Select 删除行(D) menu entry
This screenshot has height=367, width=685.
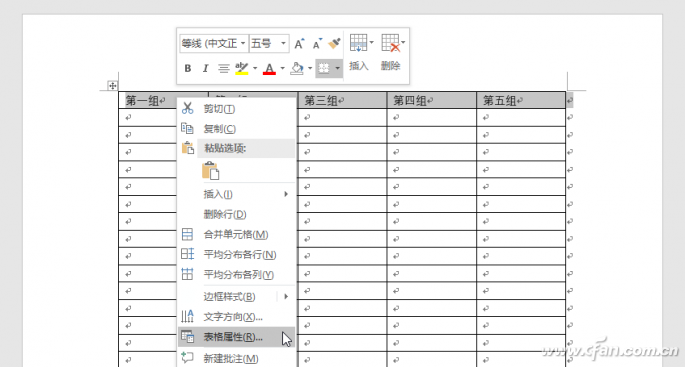coord(236,214)
